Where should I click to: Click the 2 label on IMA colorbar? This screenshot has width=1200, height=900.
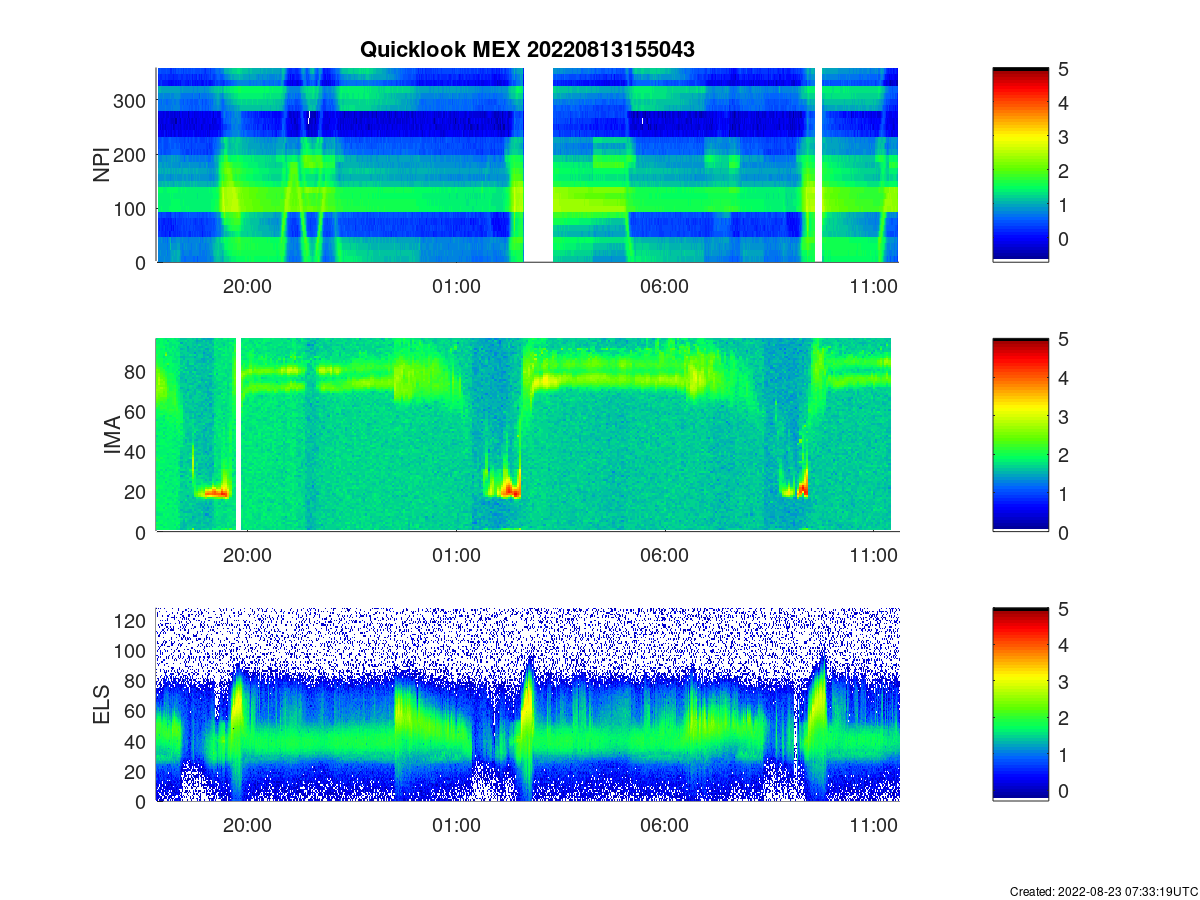click(x=1063, y=455)
